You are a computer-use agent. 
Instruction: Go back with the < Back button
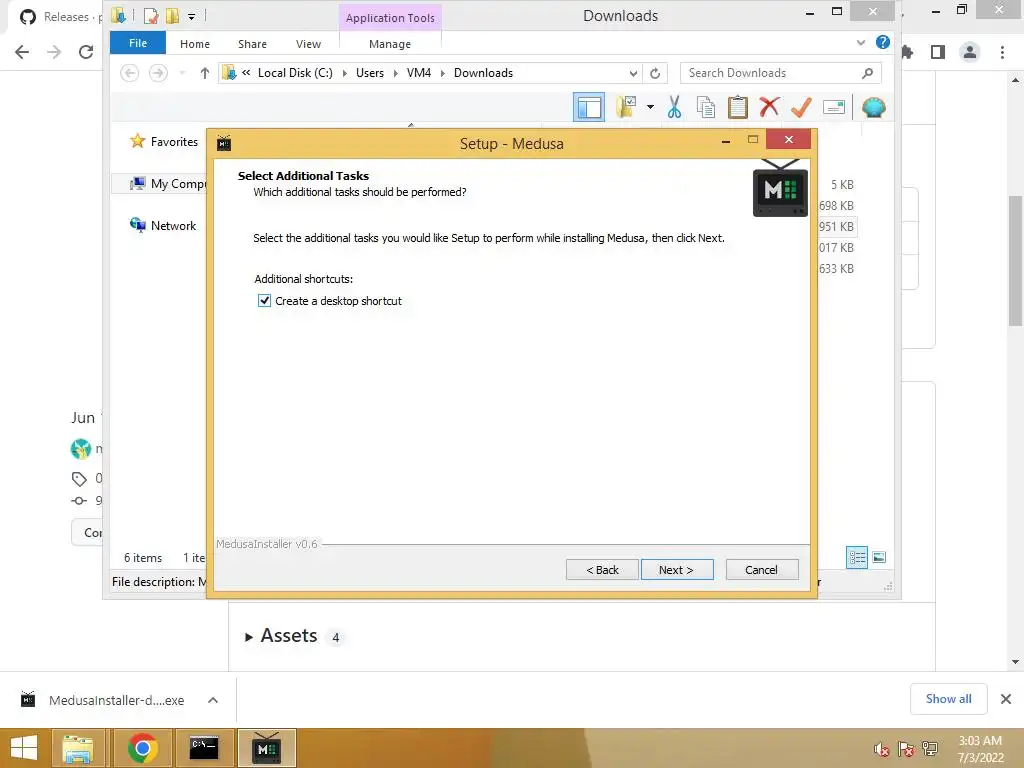click(x=602, y=569)
